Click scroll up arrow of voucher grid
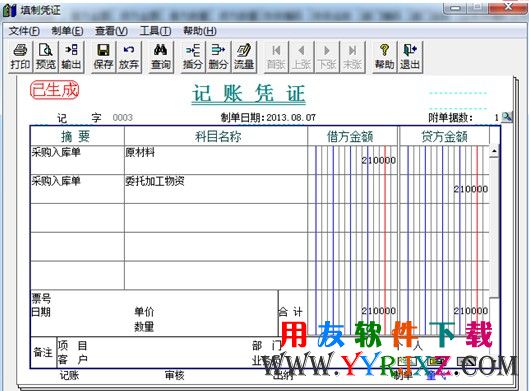 click(x=494, y=151)
